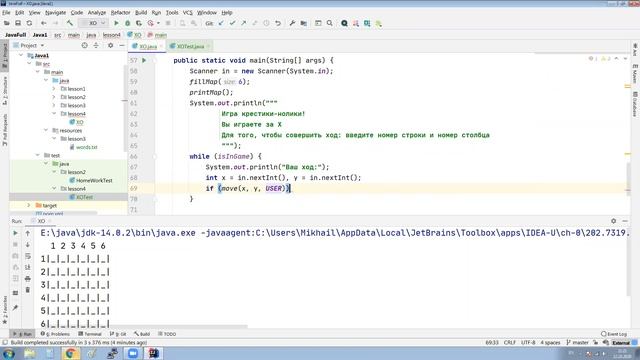Image resolution: width=640 pixels, height=360 pixels.
Task: Click the Open folder toolbar icon
Action: [x=7, y=23]
